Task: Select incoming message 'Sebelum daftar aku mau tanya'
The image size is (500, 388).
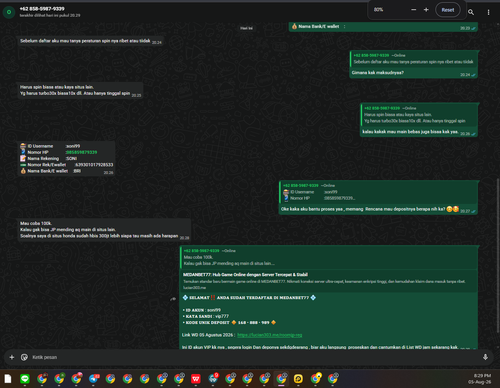Action: click(85, 41)
